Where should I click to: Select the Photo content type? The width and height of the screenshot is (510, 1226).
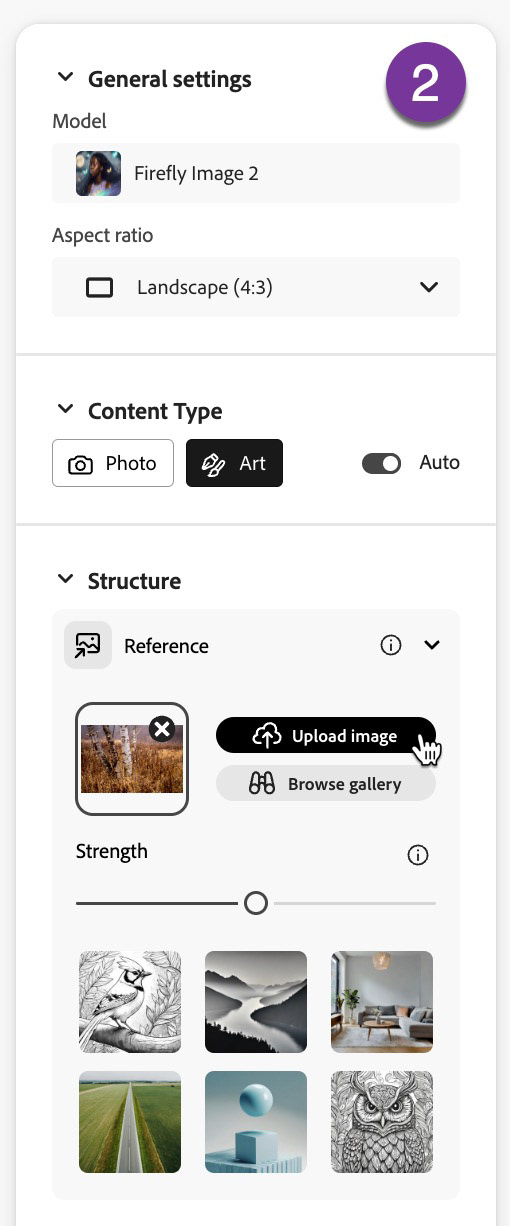pos(113,463)
